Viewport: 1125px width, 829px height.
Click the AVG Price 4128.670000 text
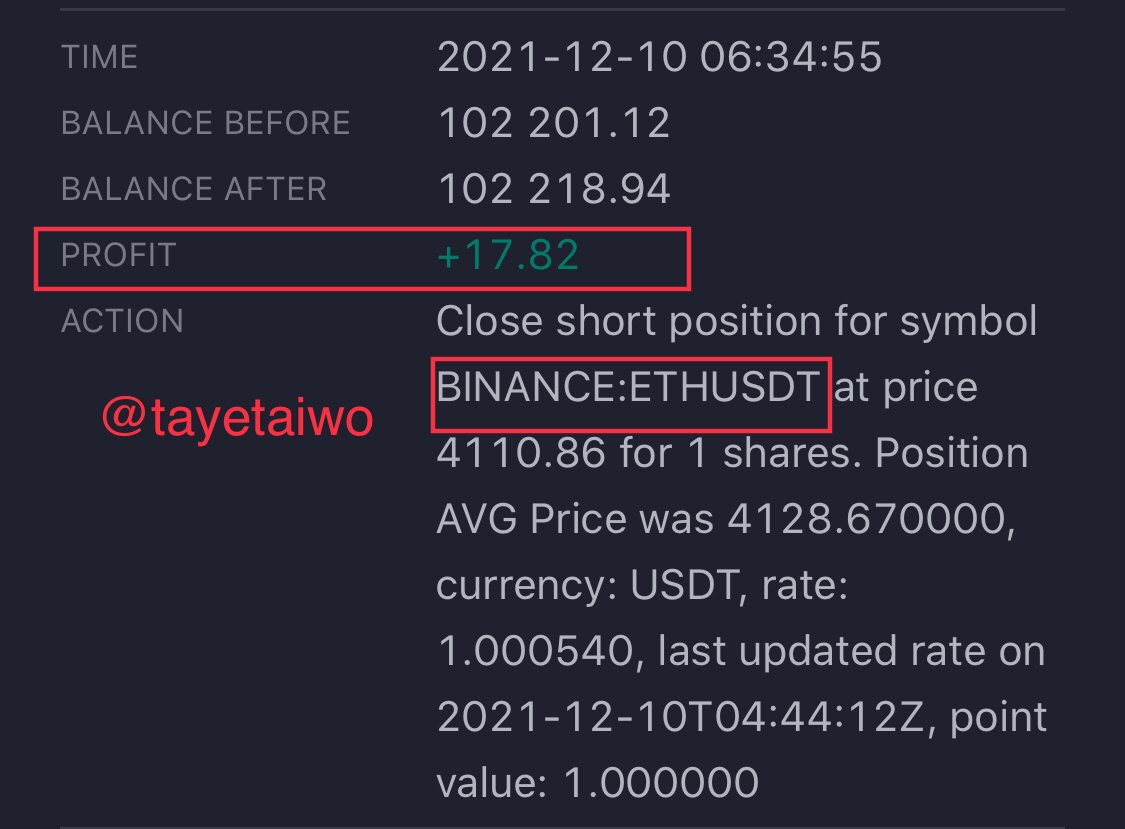(x=726, y=518)
